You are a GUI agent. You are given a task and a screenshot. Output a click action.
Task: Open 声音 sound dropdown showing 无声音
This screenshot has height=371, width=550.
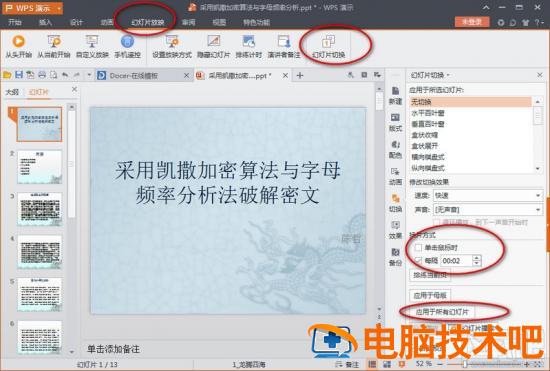pos(488,210)
